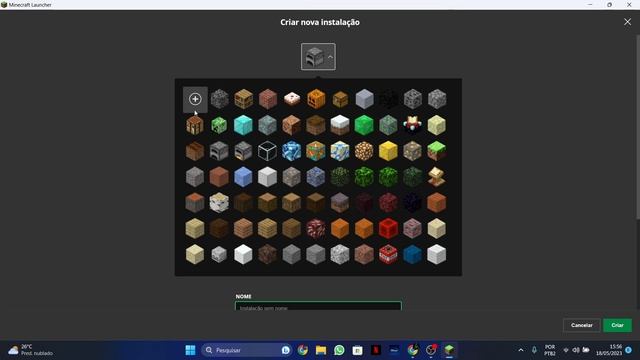Viewport: 640px width, 360px height.
Task: Select the dark blue Water block icon
Action: [x=412, y=254]
